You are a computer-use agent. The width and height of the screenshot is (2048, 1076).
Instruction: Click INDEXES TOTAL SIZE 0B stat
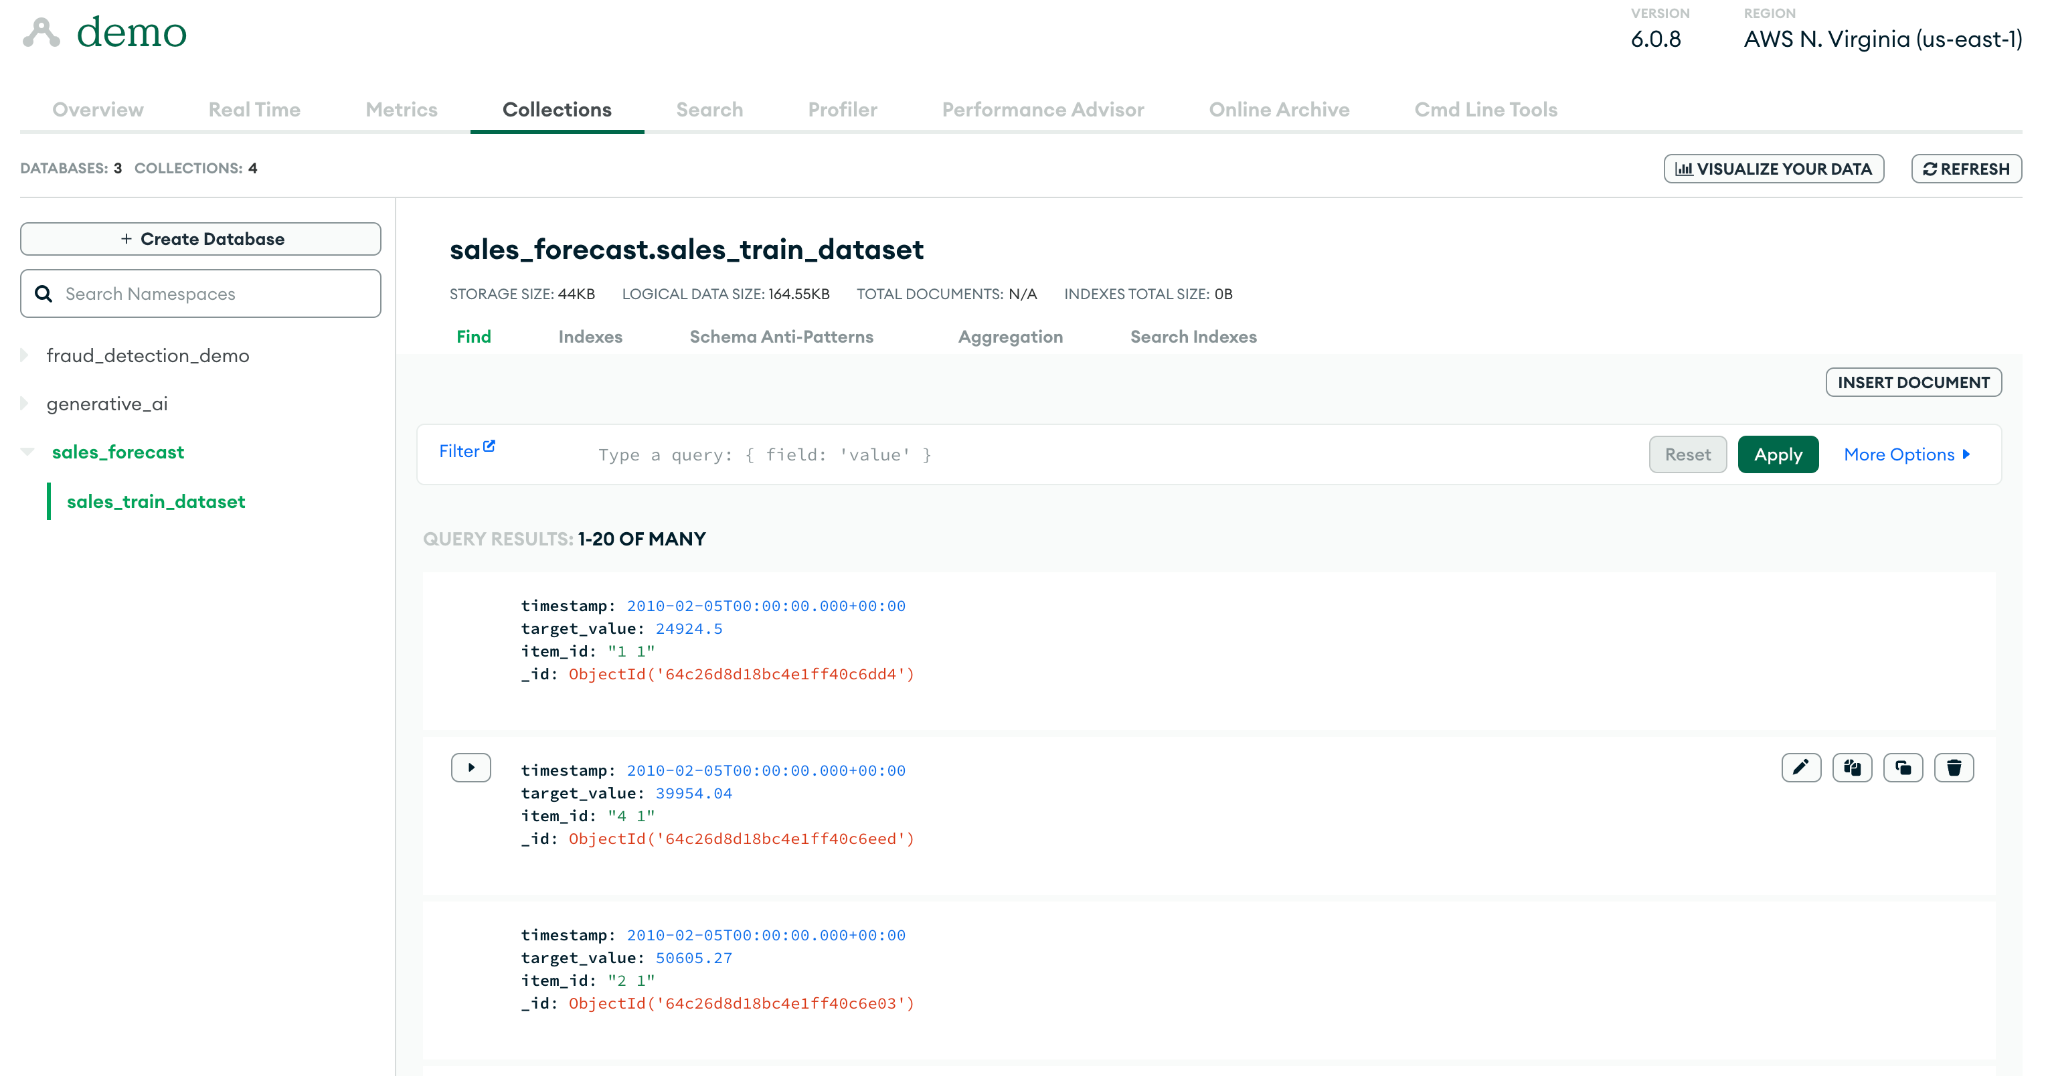point(1148,294)
